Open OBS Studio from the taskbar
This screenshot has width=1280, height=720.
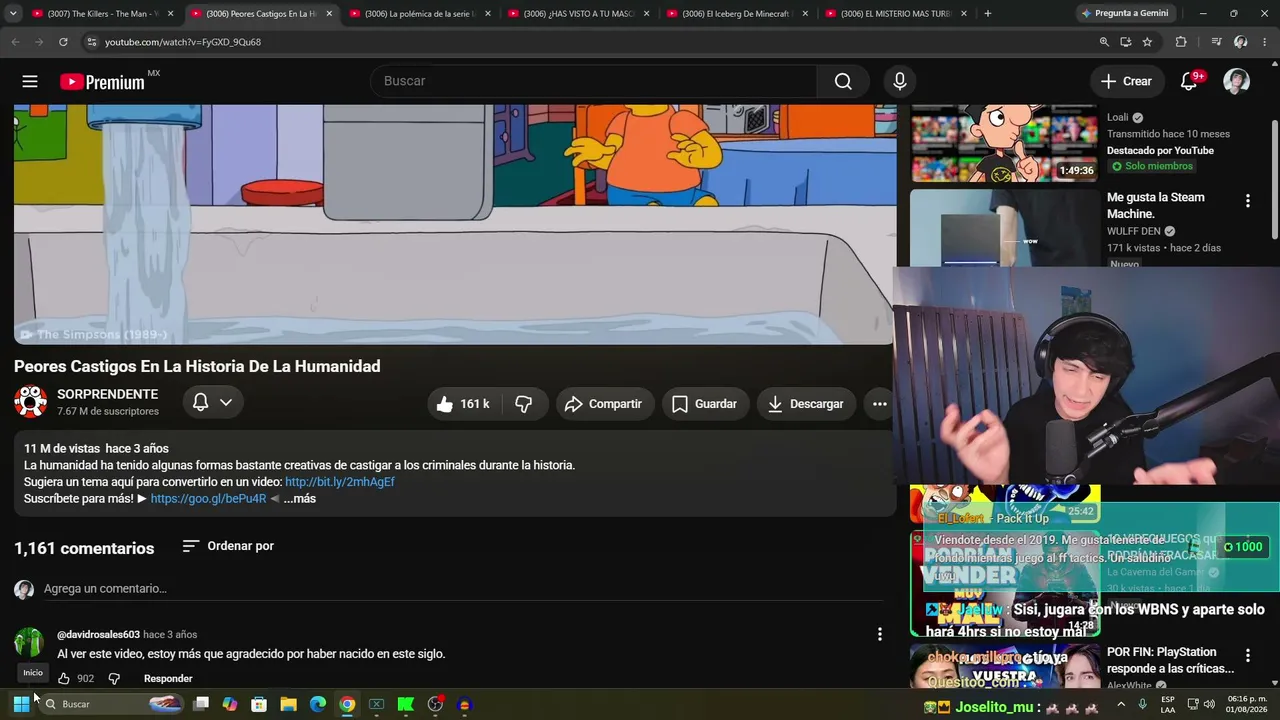coord(435,704)
